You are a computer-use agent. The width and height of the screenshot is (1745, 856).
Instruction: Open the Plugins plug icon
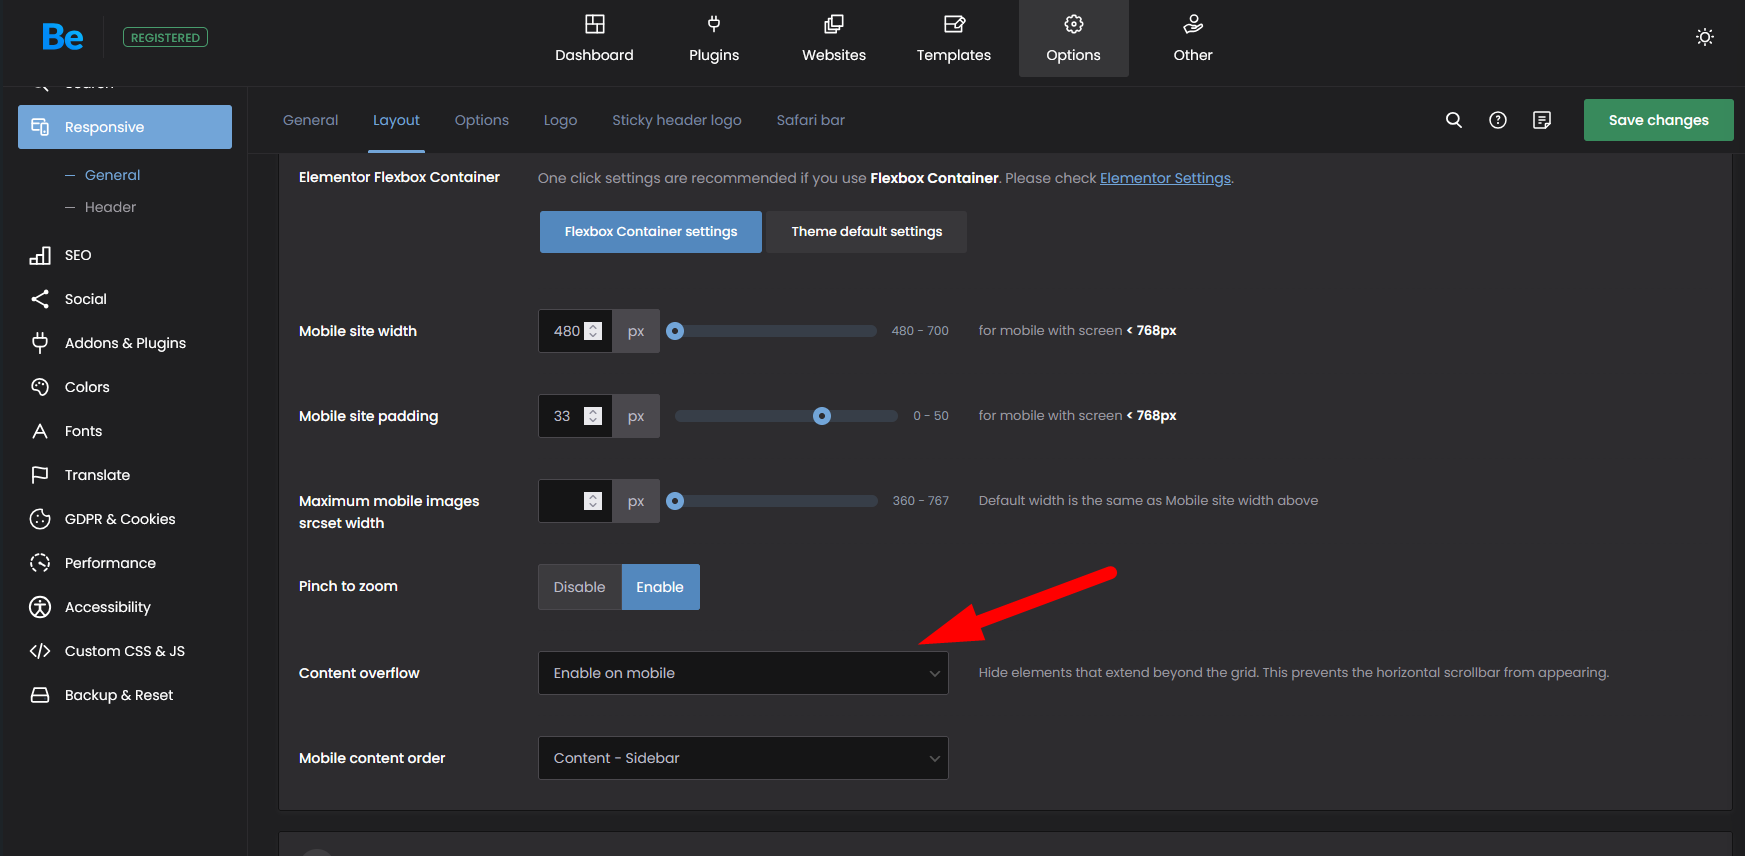click(x=714, y=24)
